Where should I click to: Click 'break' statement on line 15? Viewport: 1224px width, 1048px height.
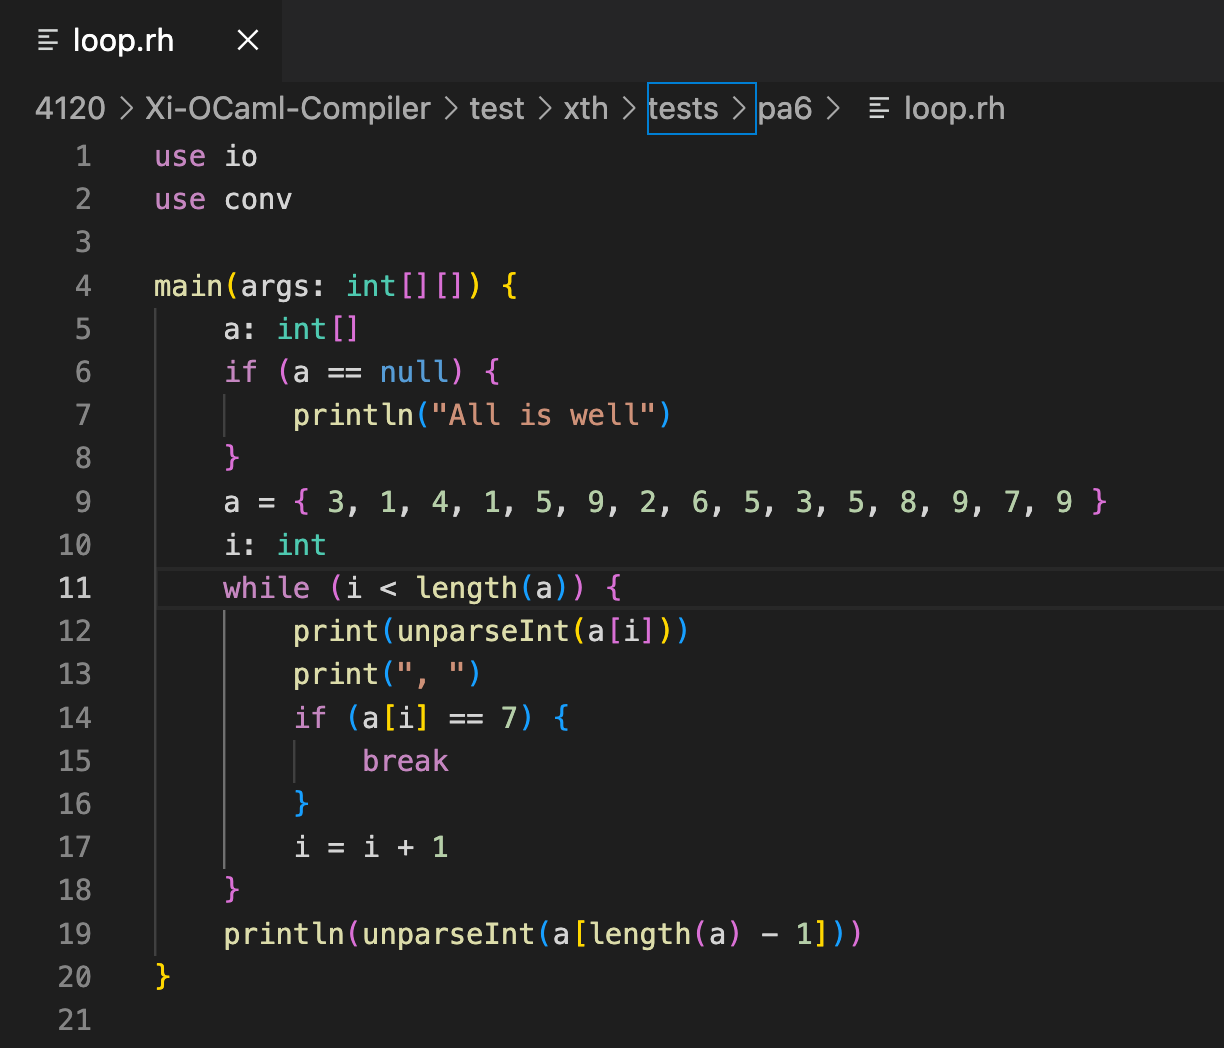[405, 760]
